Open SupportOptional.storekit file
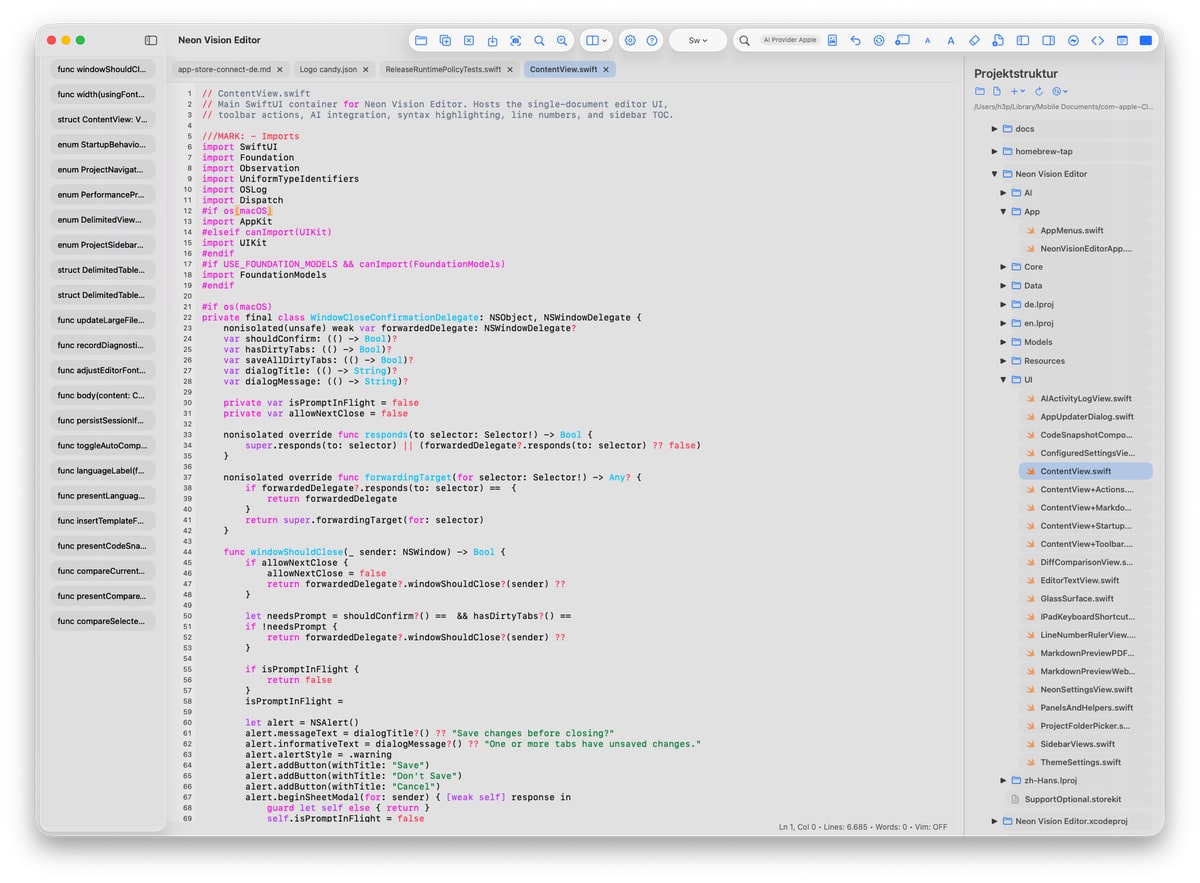This screenshot has width=1200, height=883. tap(1080, 799)
